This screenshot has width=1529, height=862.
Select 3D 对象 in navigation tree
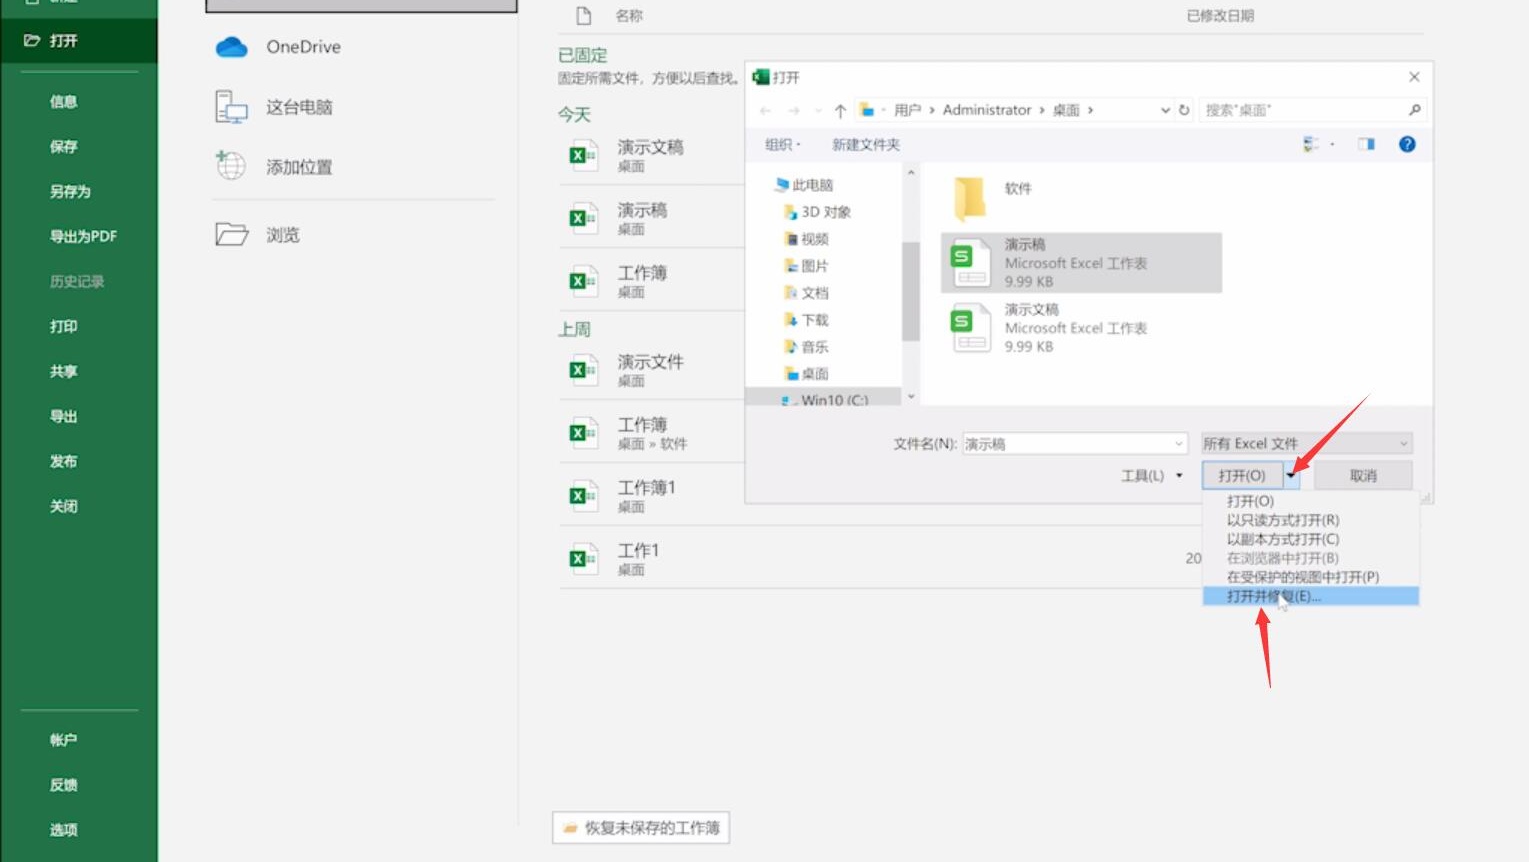pyautogui.click(x=817, y=212)
